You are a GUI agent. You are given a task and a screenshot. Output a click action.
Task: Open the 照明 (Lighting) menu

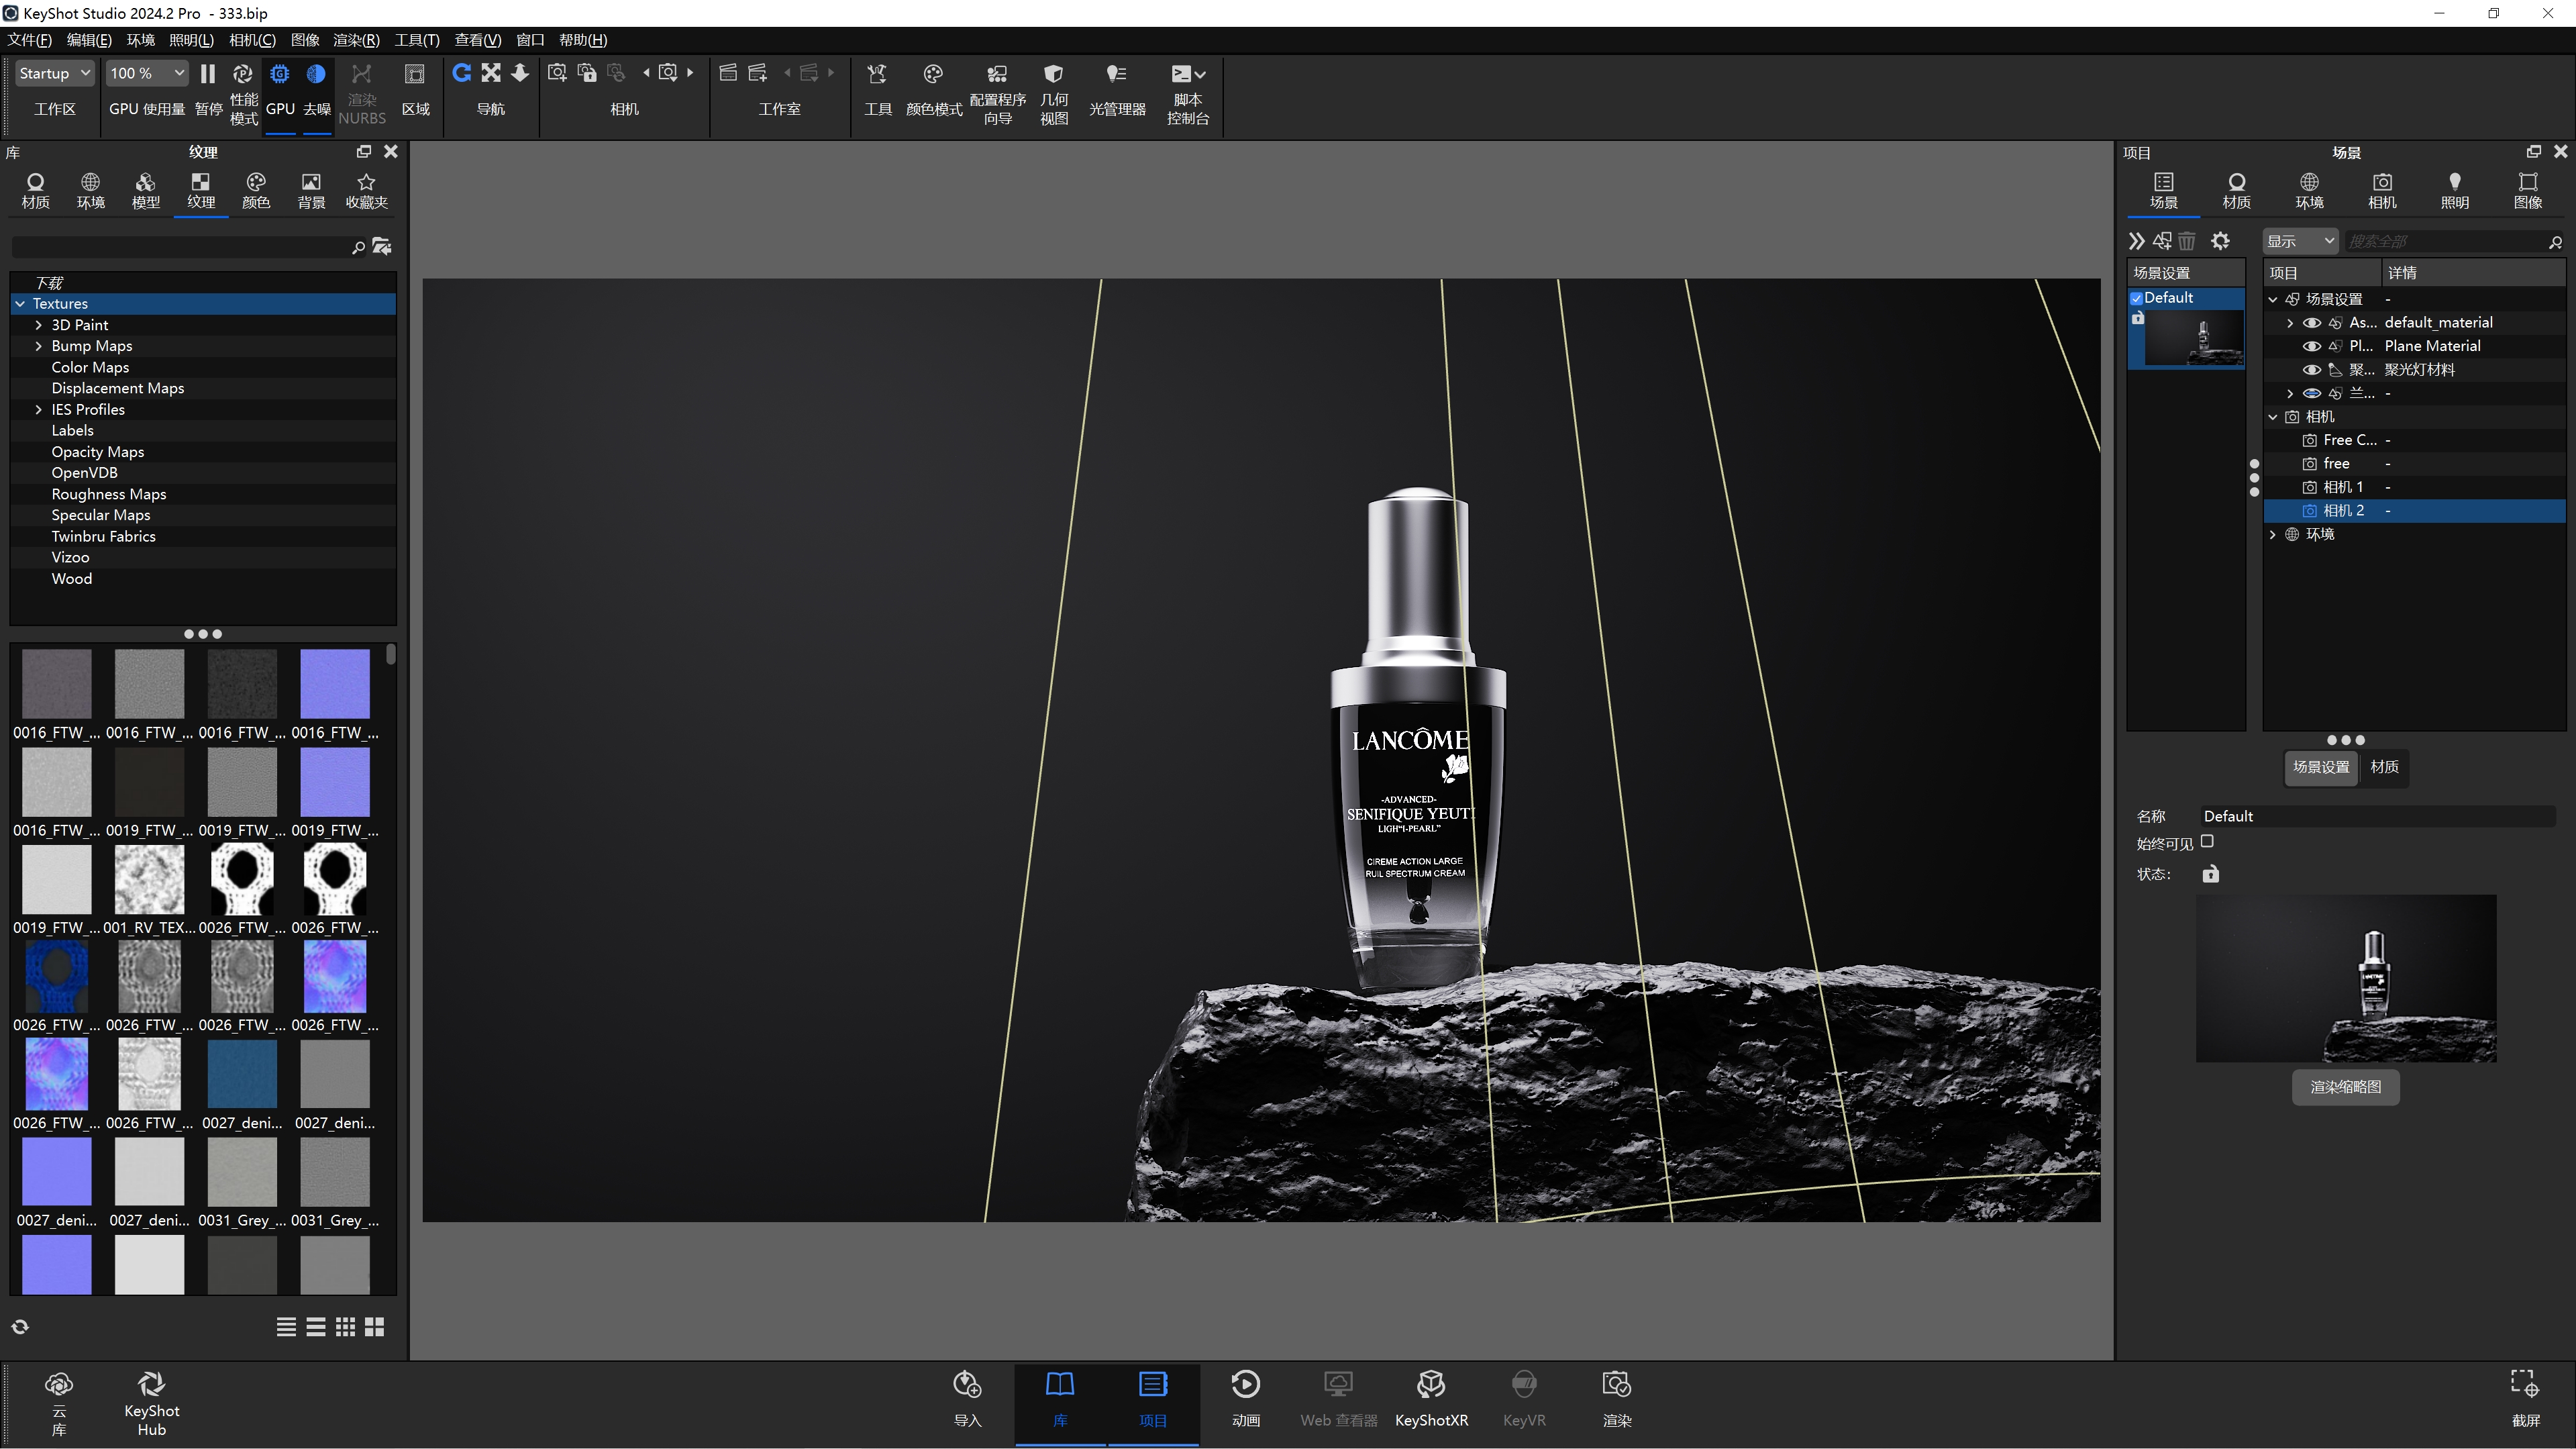191,40
